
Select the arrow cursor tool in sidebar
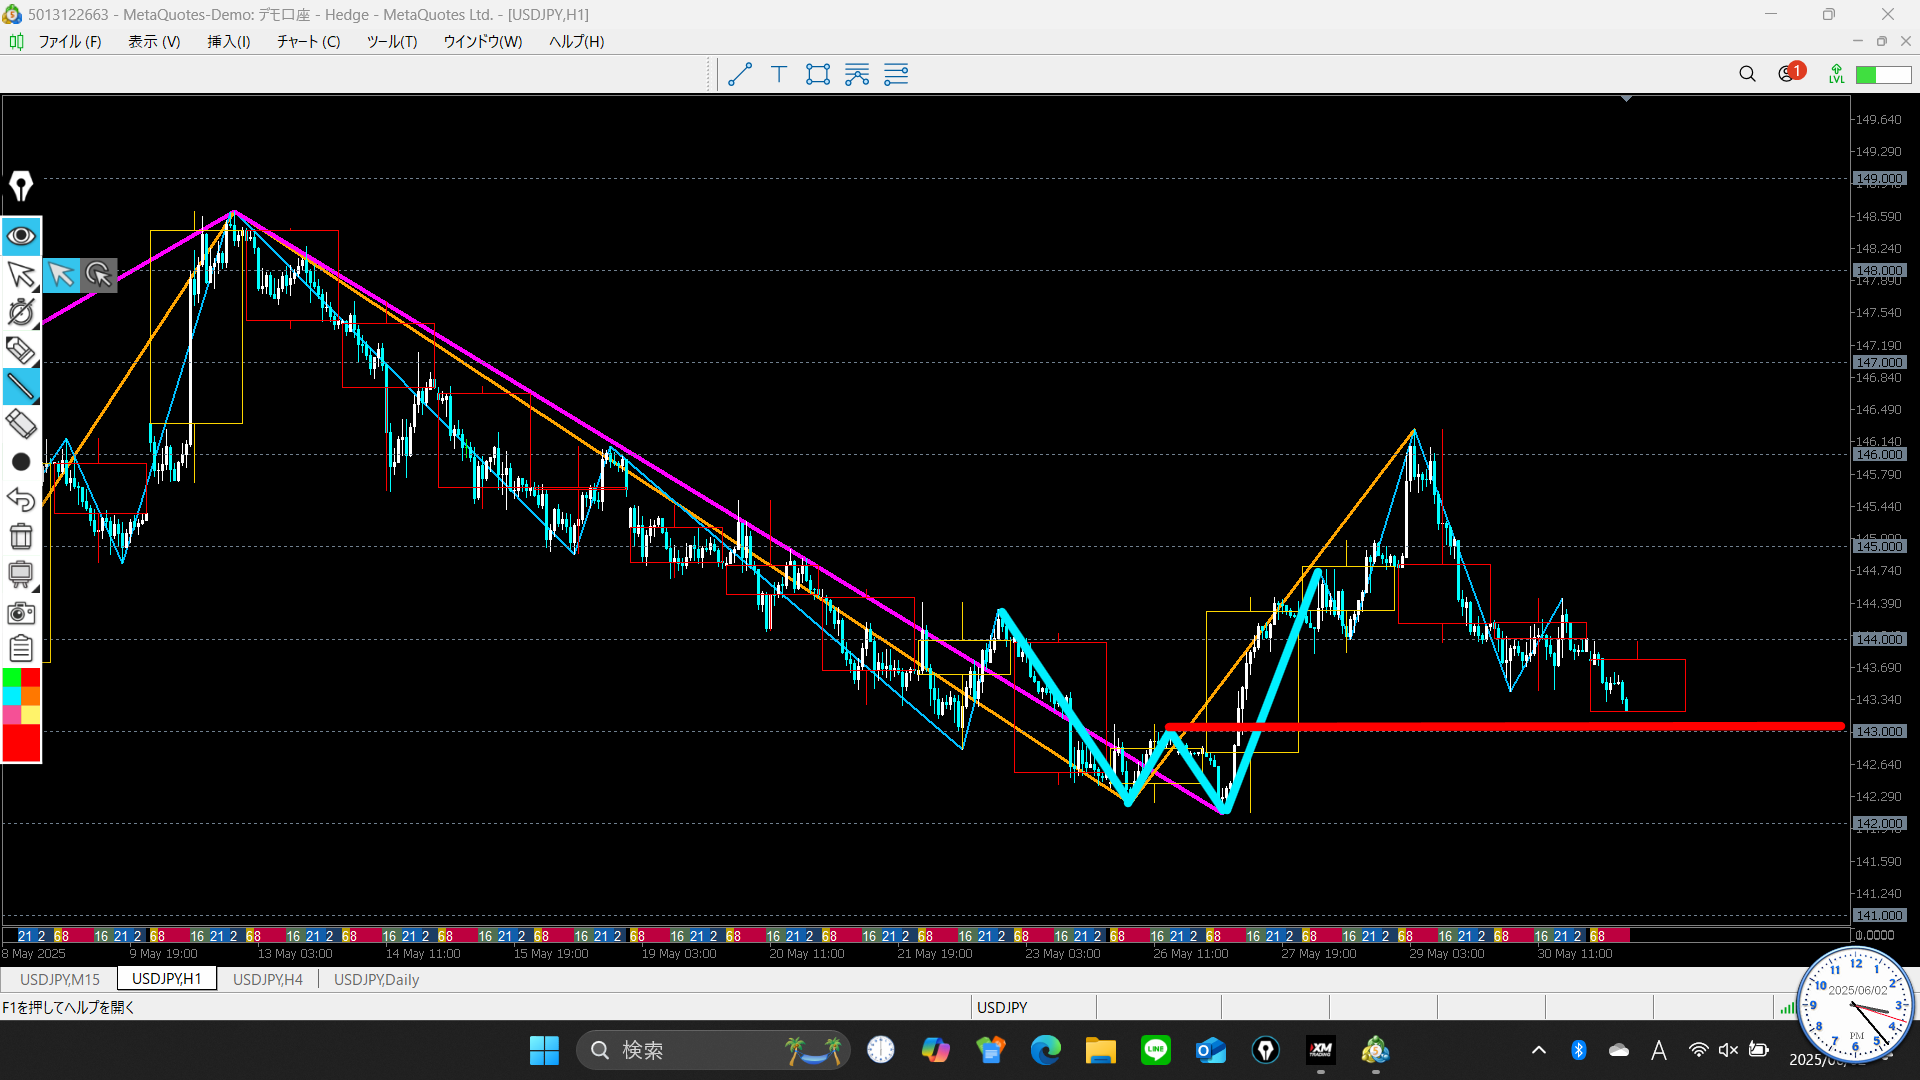pyautogui.click(x=21, y=275)
